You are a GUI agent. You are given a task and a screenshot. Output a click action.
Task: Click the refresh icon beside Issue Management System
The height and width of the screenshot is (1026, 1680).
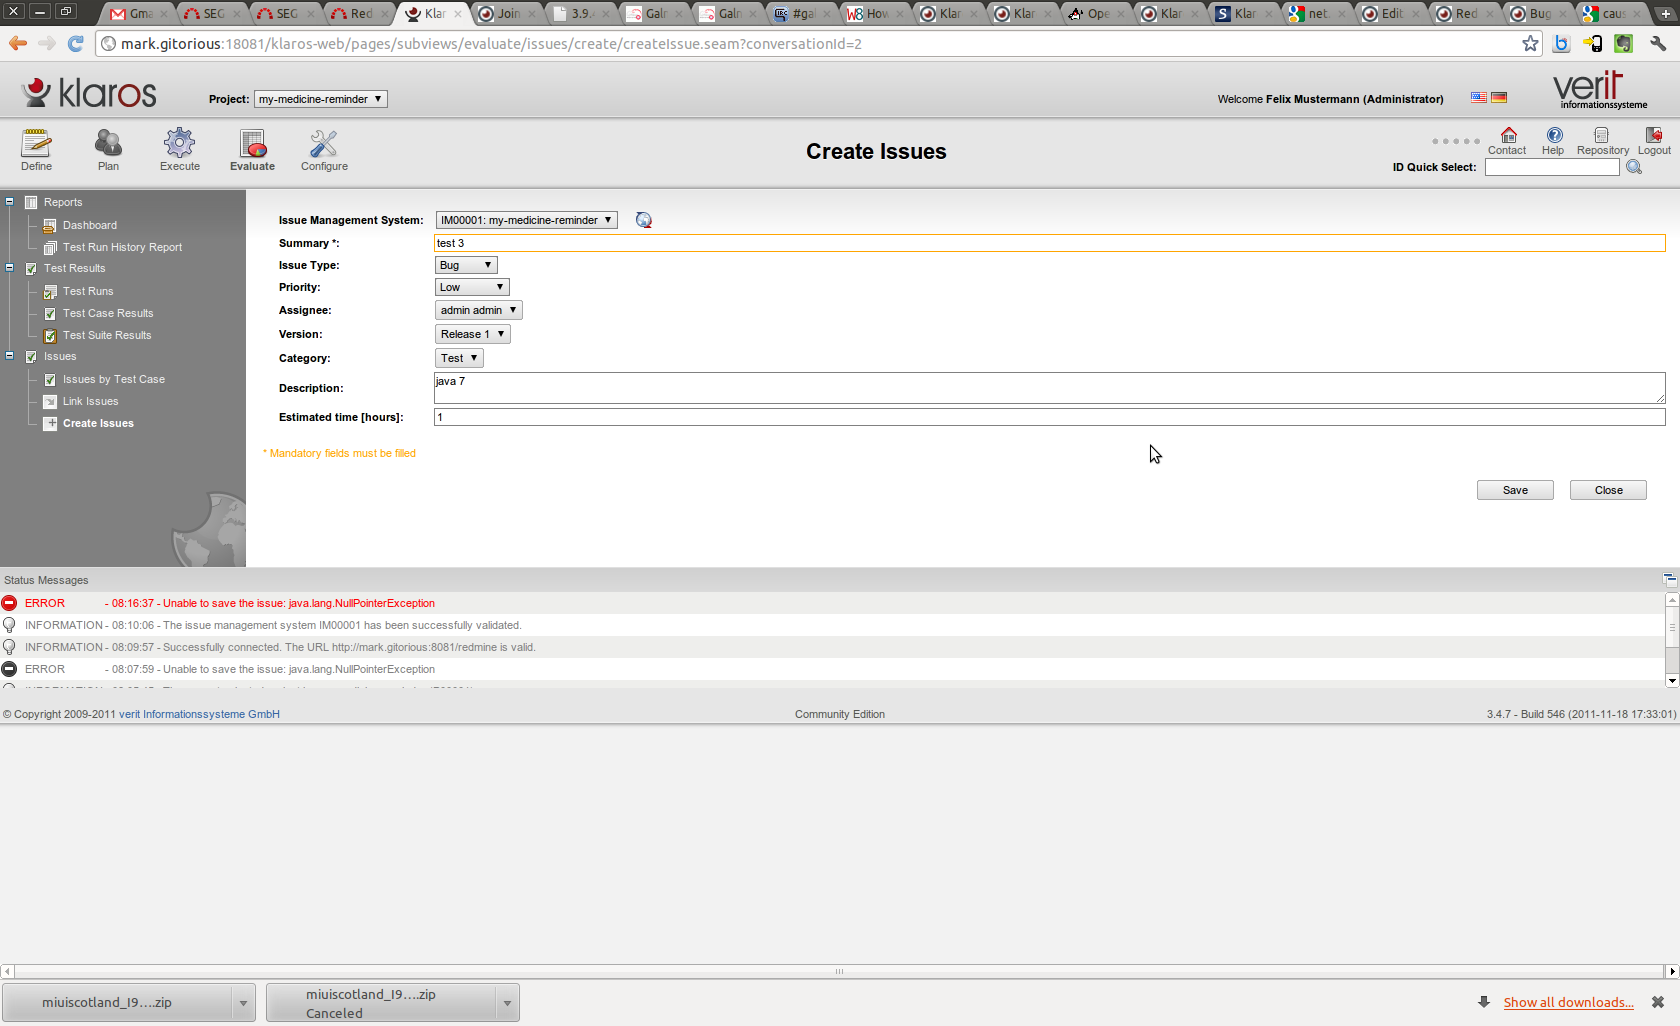pos(644,221)
